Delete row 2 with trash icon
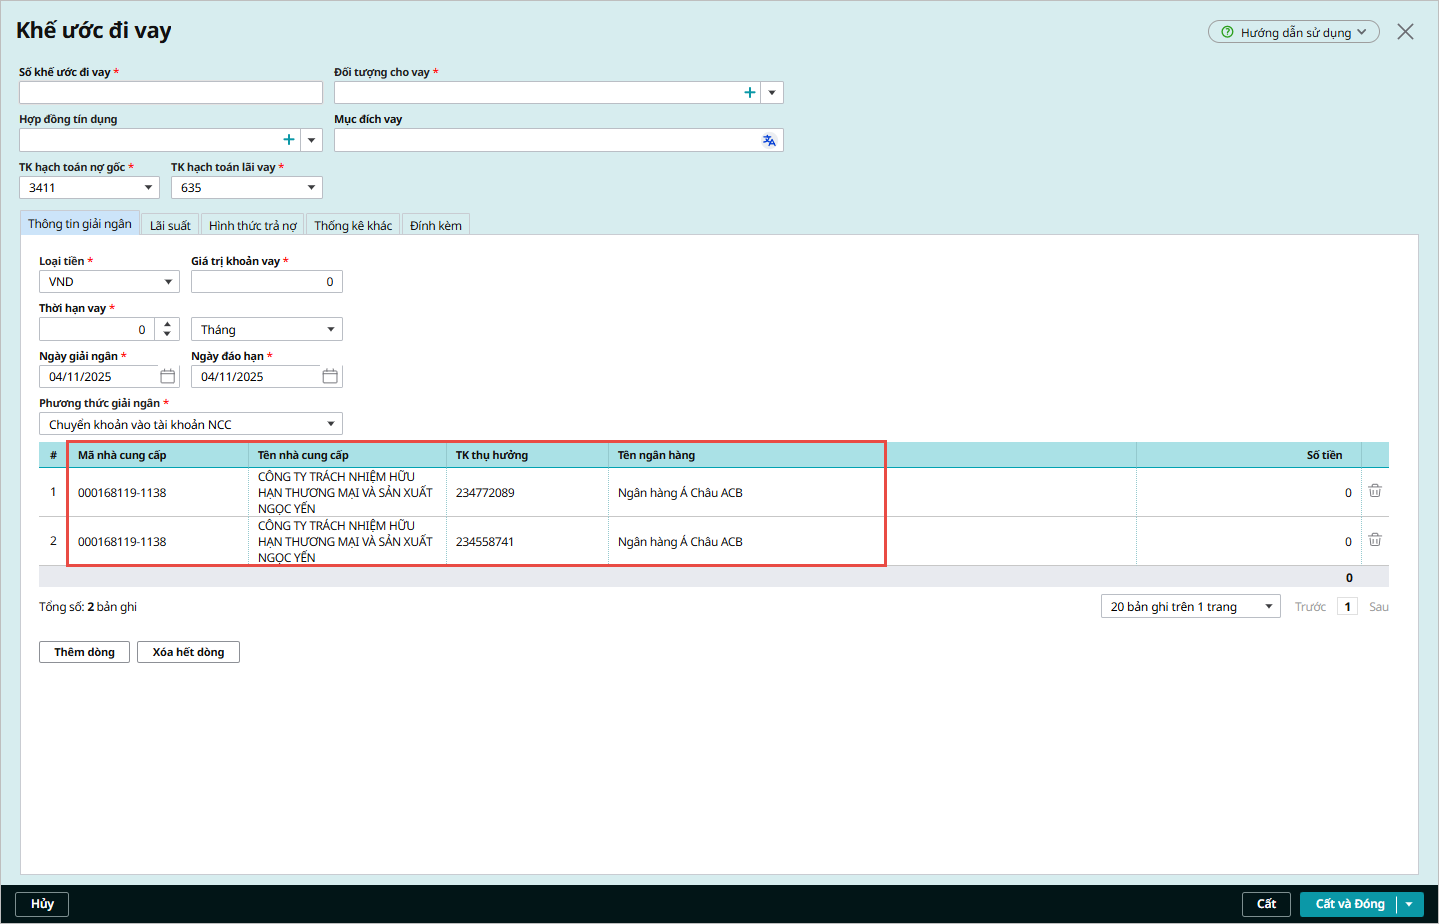The width and height of the screenshot is (1439, 924). pyautogui.click(x=1375, y=540)
